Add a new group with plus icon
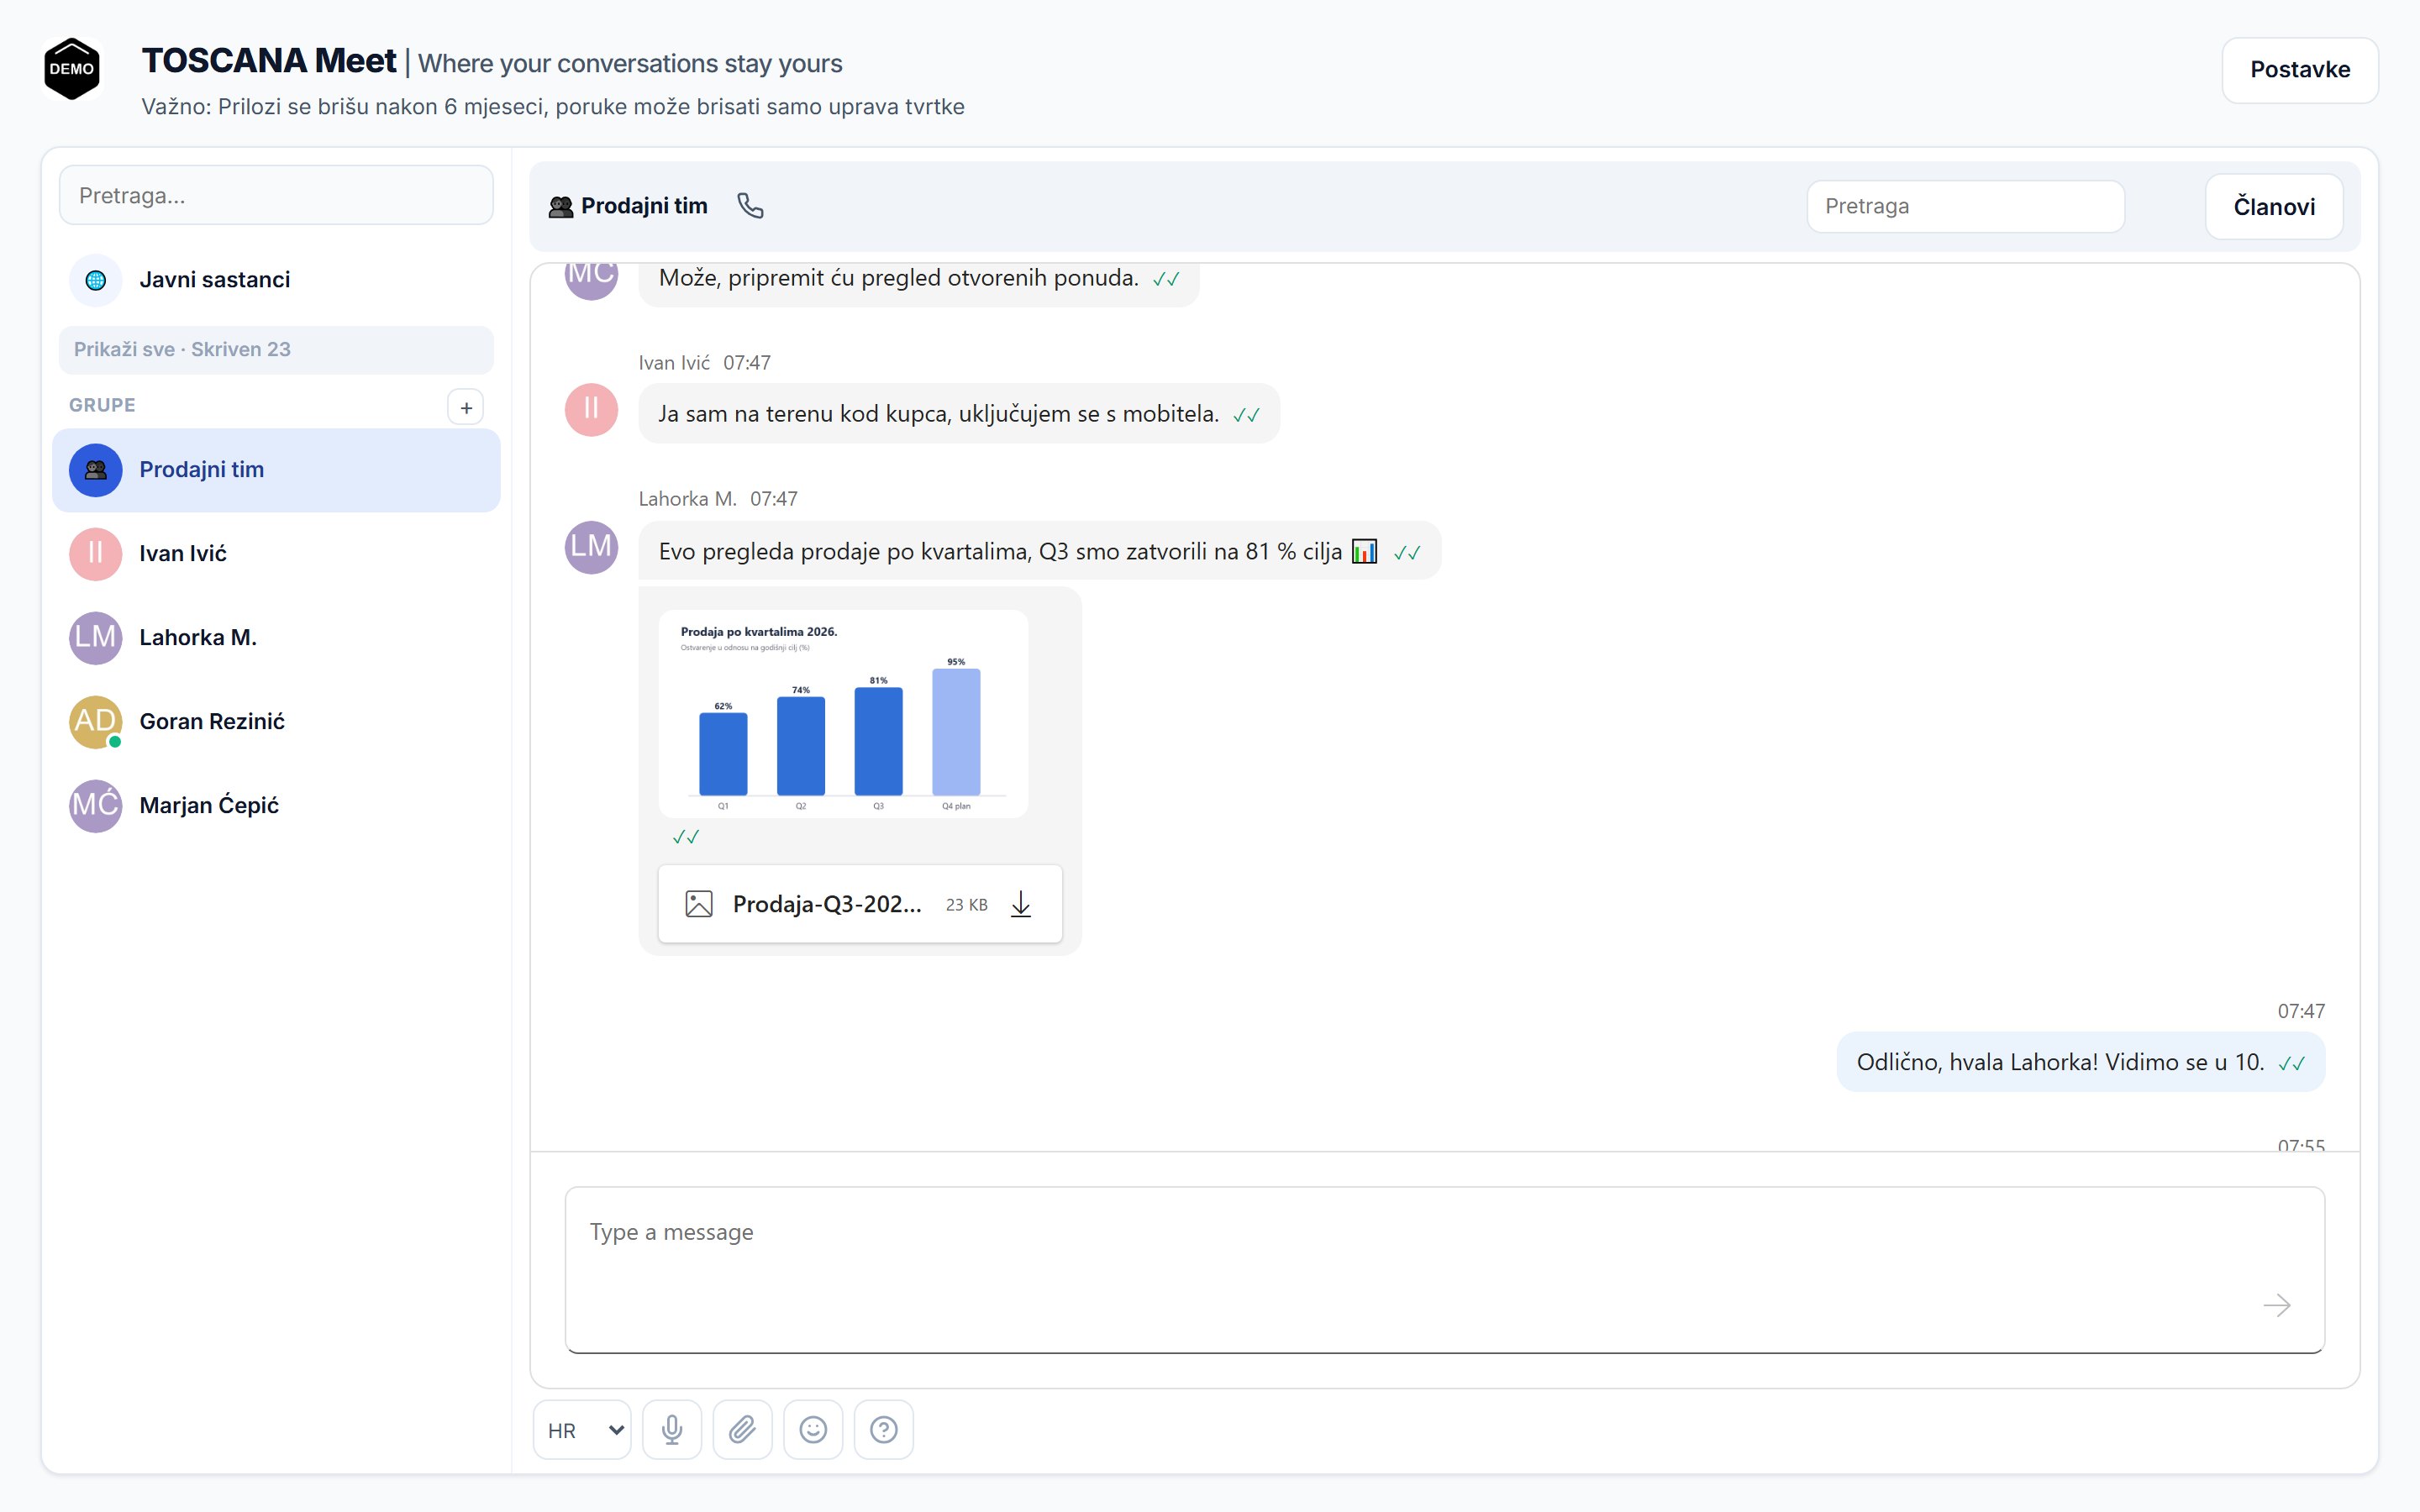The image size is (2420, 1512). pyautogui.click(x=466, y=407)
